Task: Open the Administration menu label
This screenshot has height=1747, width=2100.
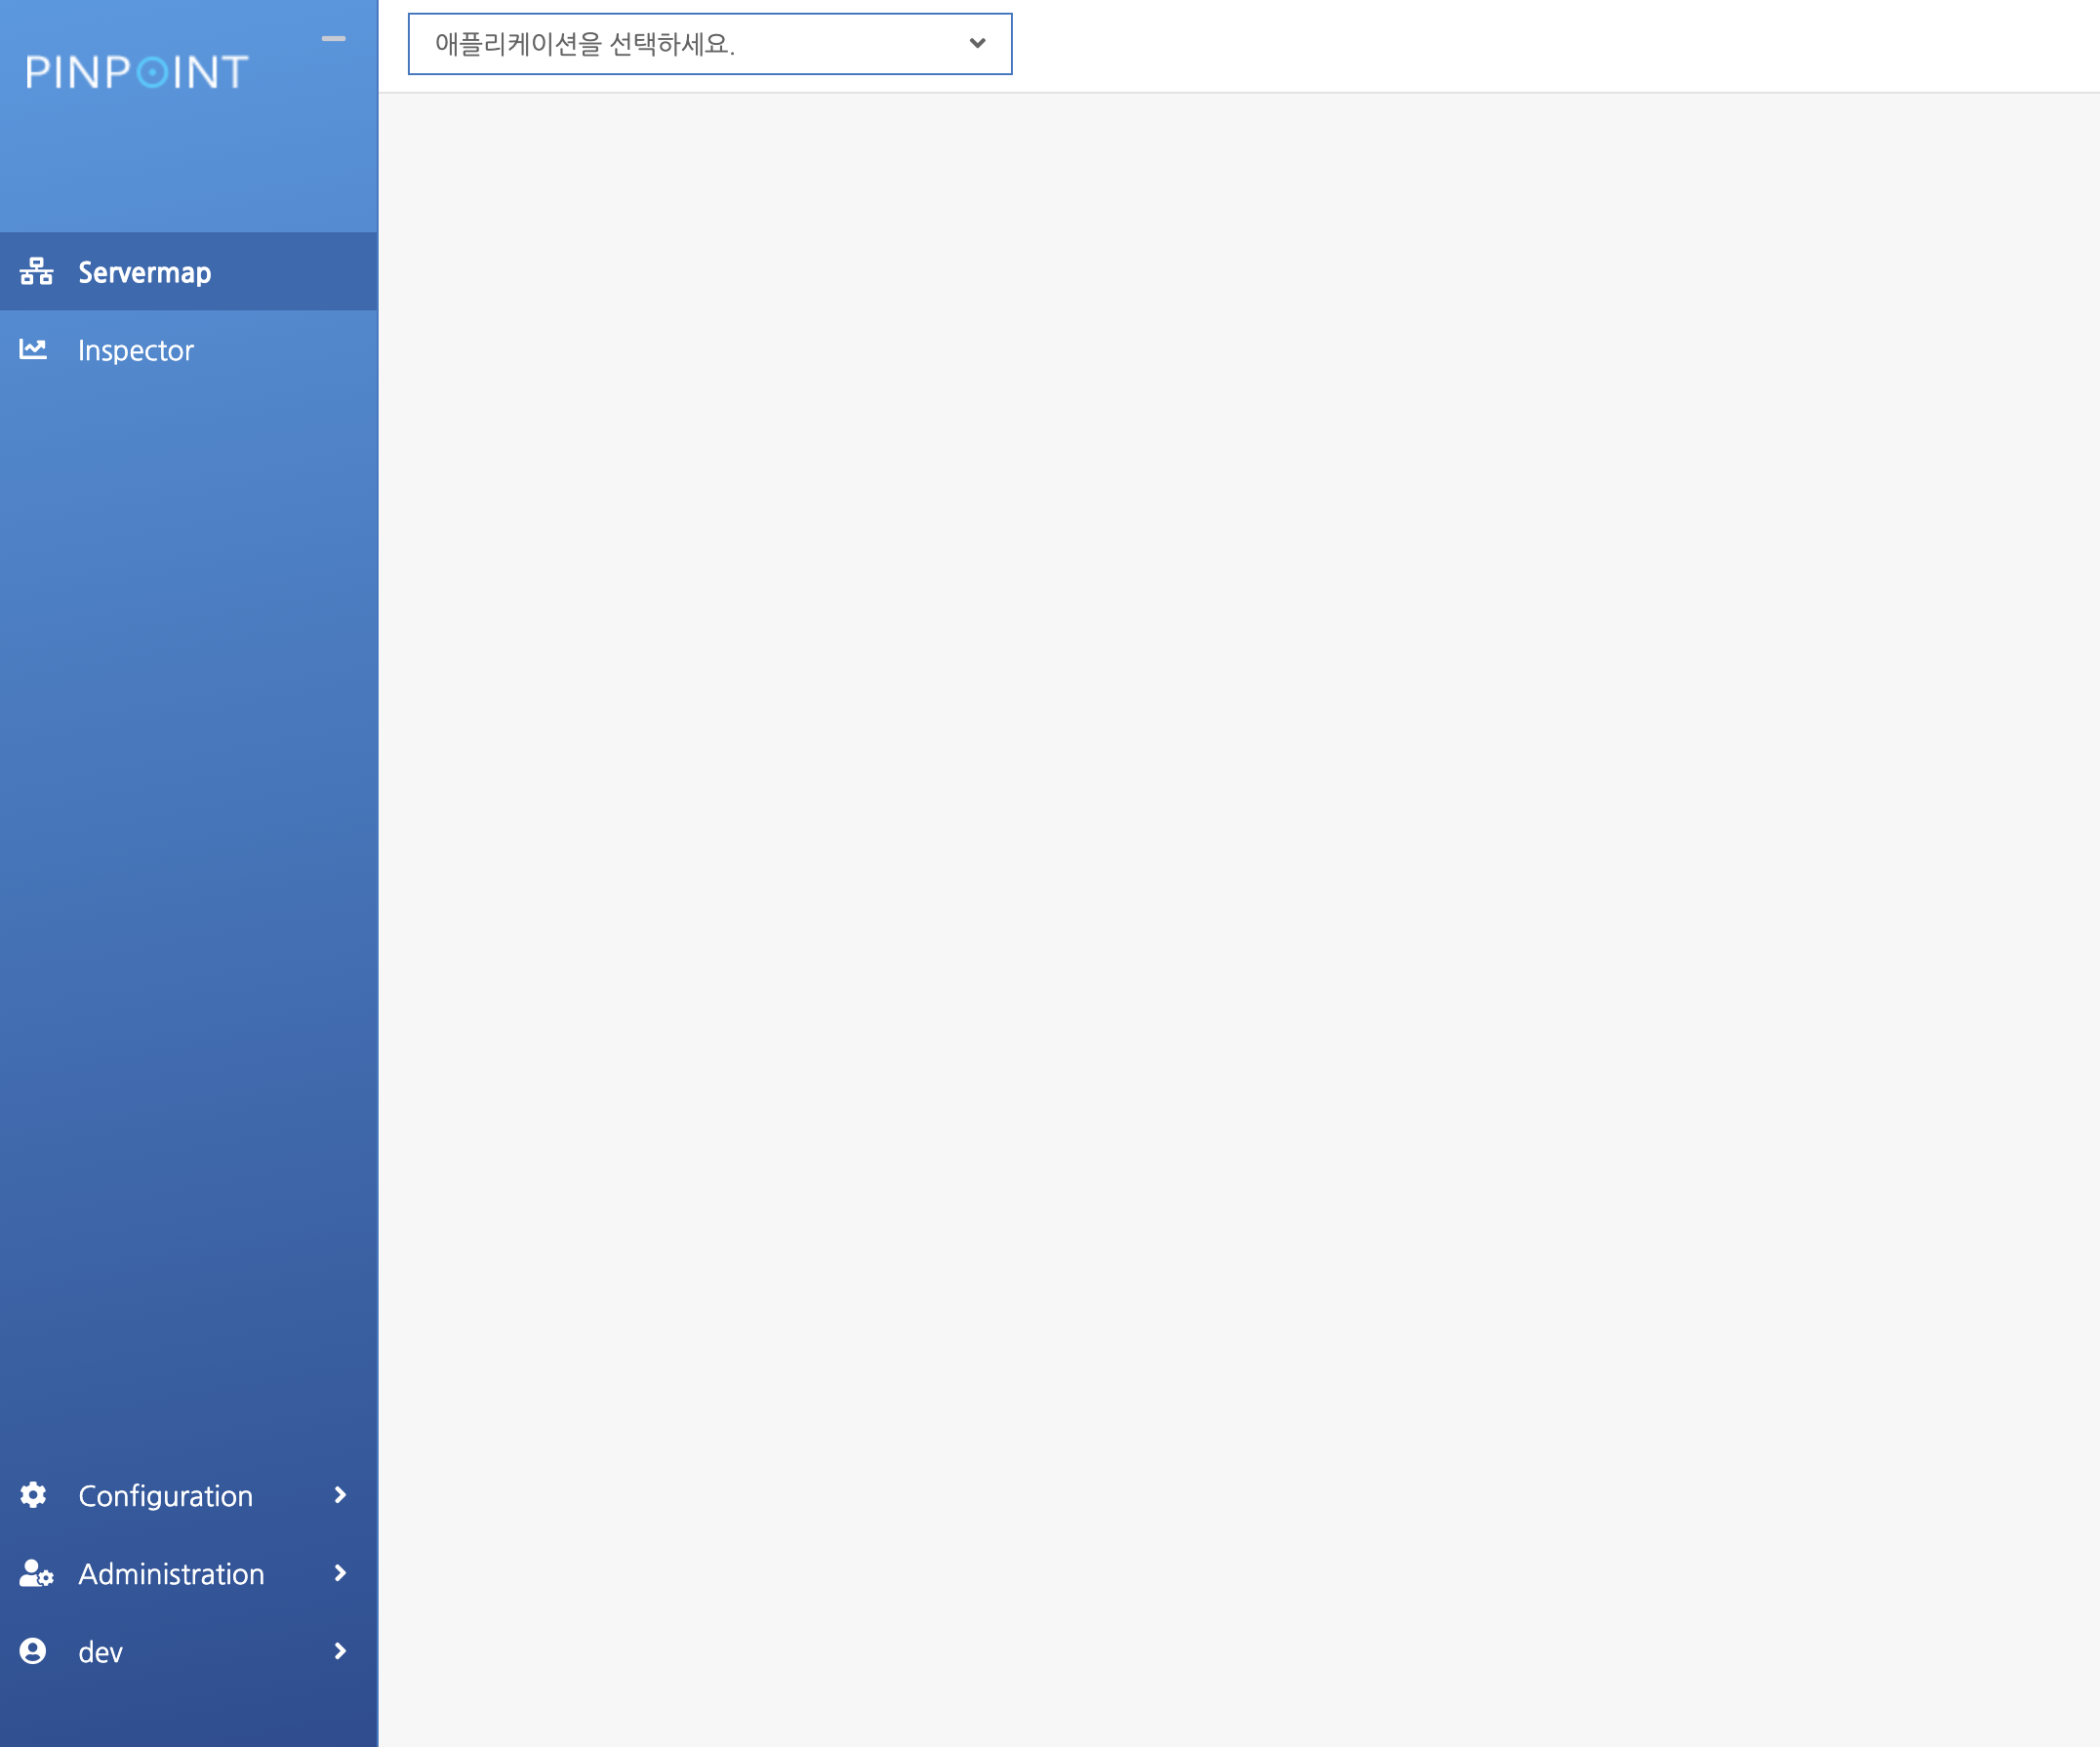Action: click(x=171, y=1574)
